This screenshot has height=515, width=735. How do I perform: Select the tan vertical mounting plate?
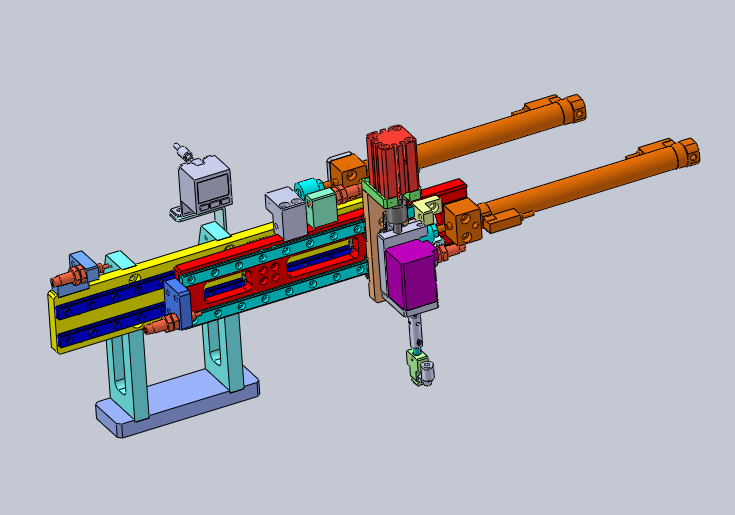373,248
